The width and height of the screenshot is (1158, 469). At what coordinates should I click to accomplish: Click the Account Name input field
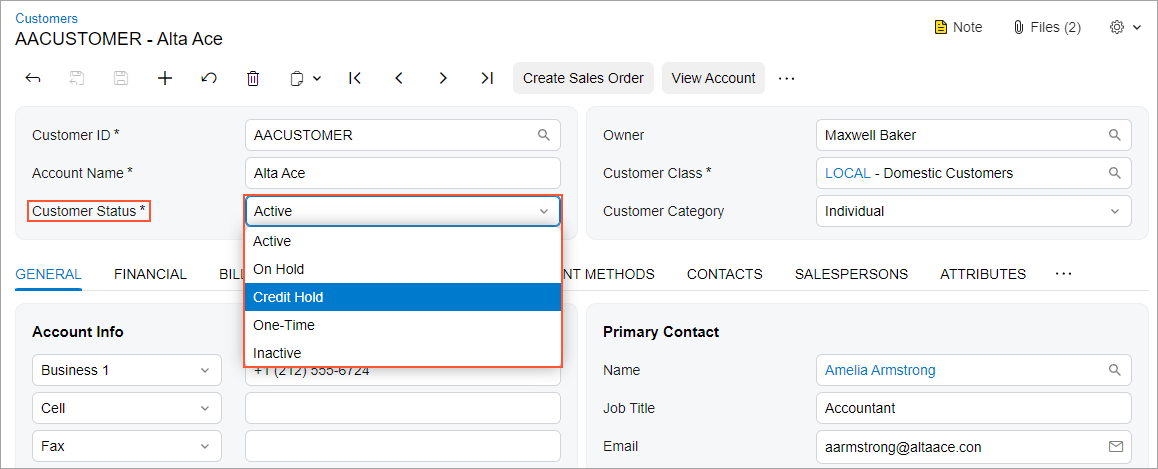402,173
